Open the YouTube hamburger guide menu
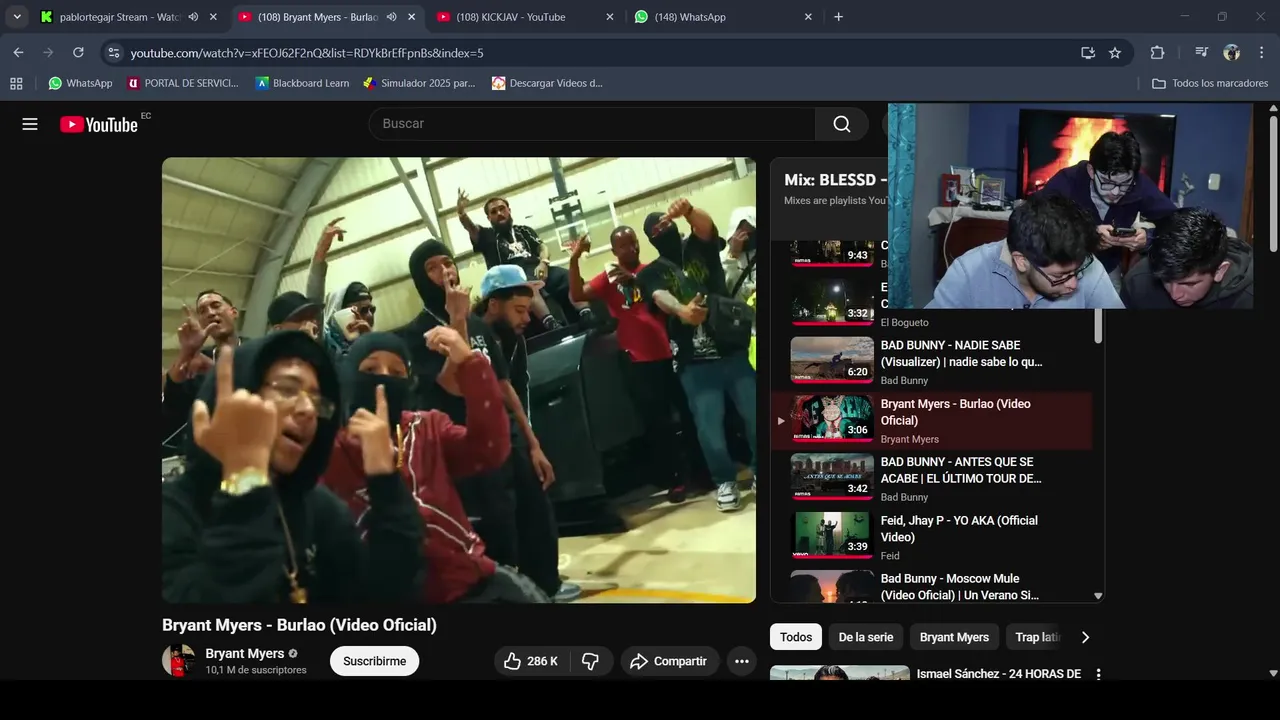 tap(30, 124)
